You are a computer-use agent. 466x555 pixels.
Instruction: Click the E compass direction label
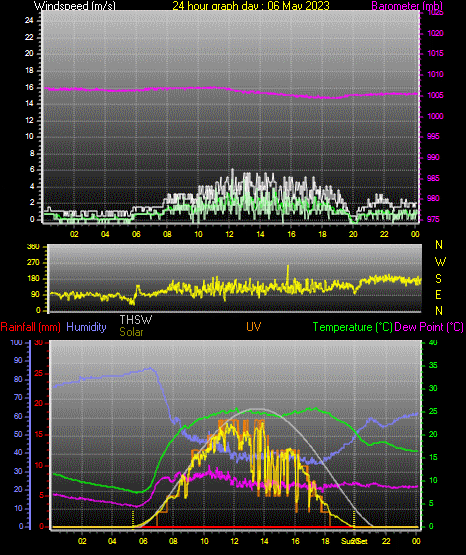point(438,295)
